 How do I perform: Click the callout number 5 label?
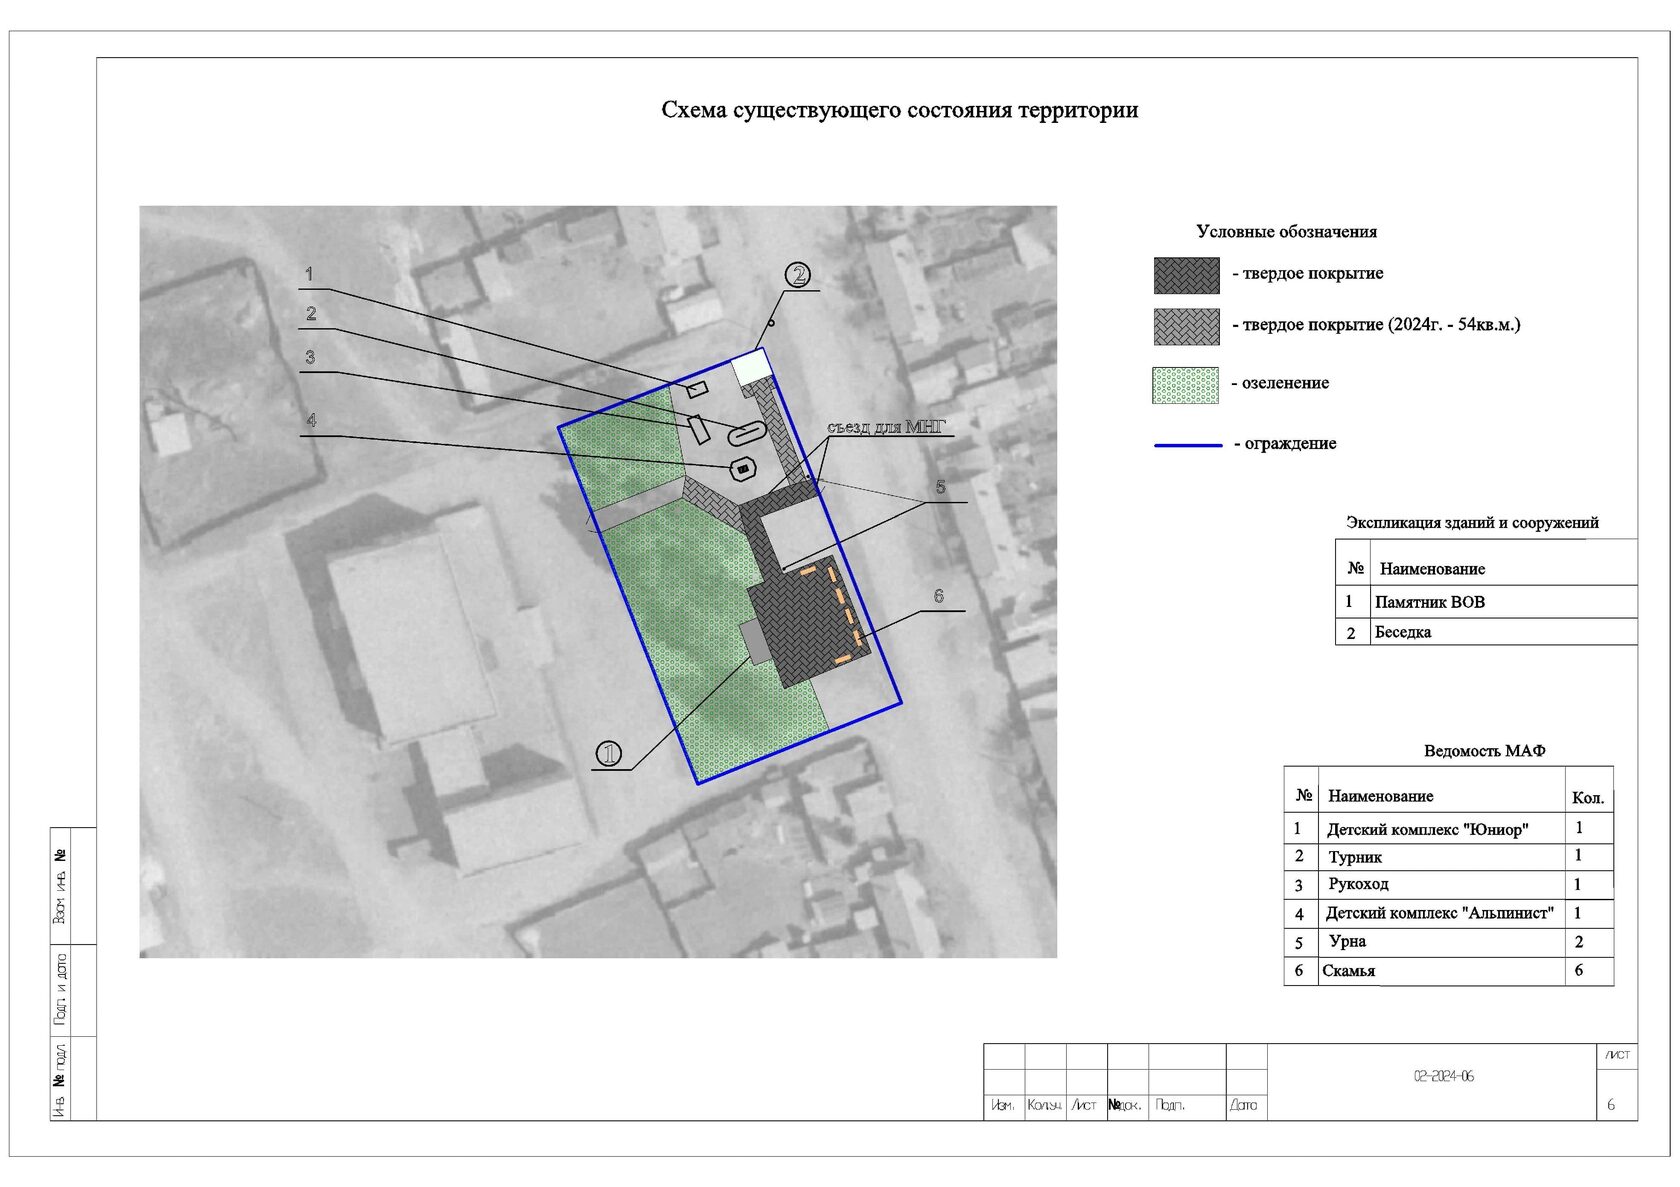point(940,488)
